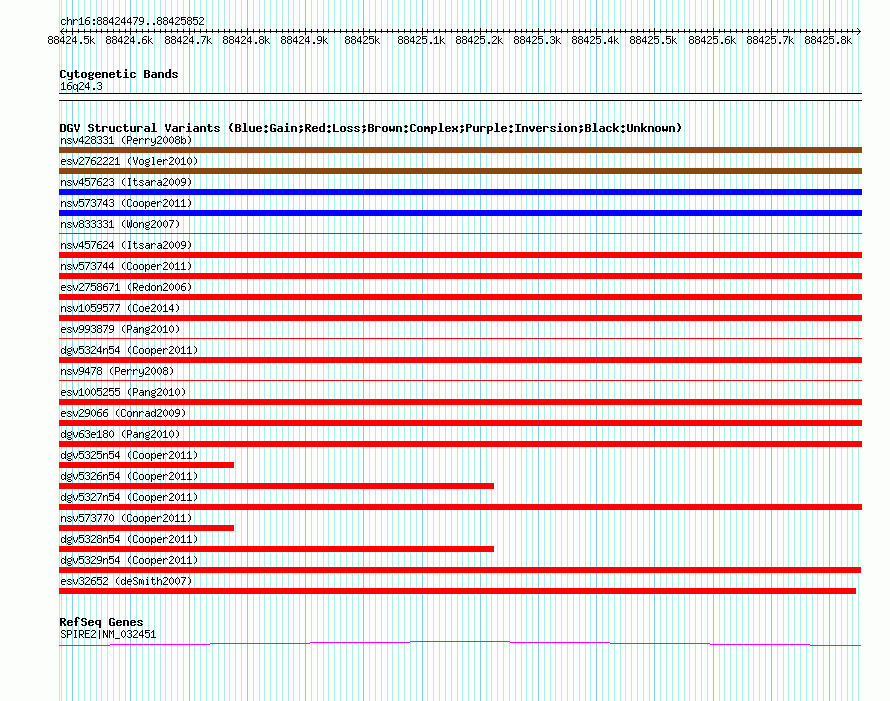Click the 88424.5k ruler label
The height and width of the screenshot is (701, 890).
coord(72,40)
